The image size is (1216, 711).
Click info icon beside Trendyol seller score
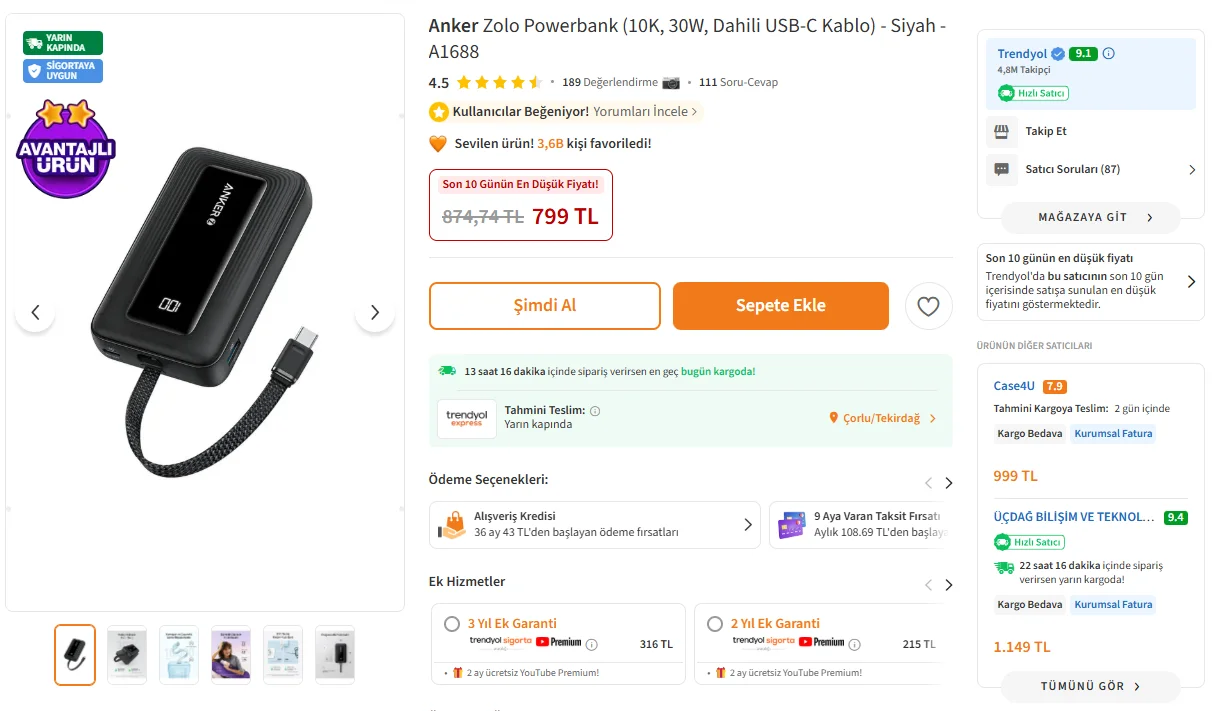1108,54
